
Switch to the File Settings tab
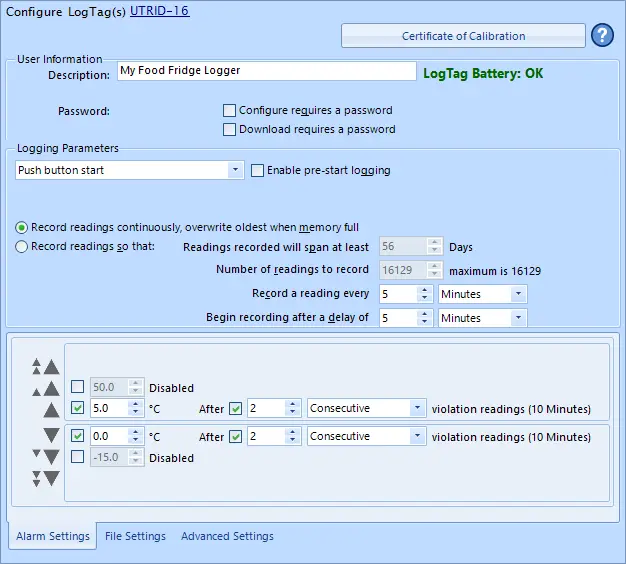[x=135, y=536]
